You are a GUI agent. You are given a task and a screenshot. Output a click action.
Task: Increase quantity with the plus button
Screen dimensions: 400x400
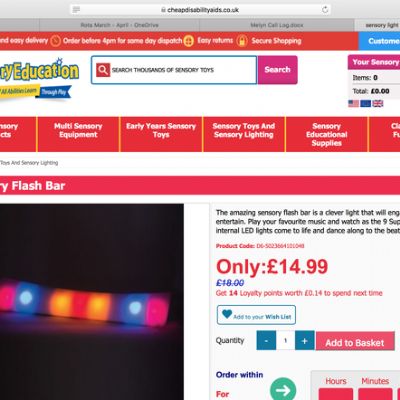pyautogui.click(x=305, y=340)
